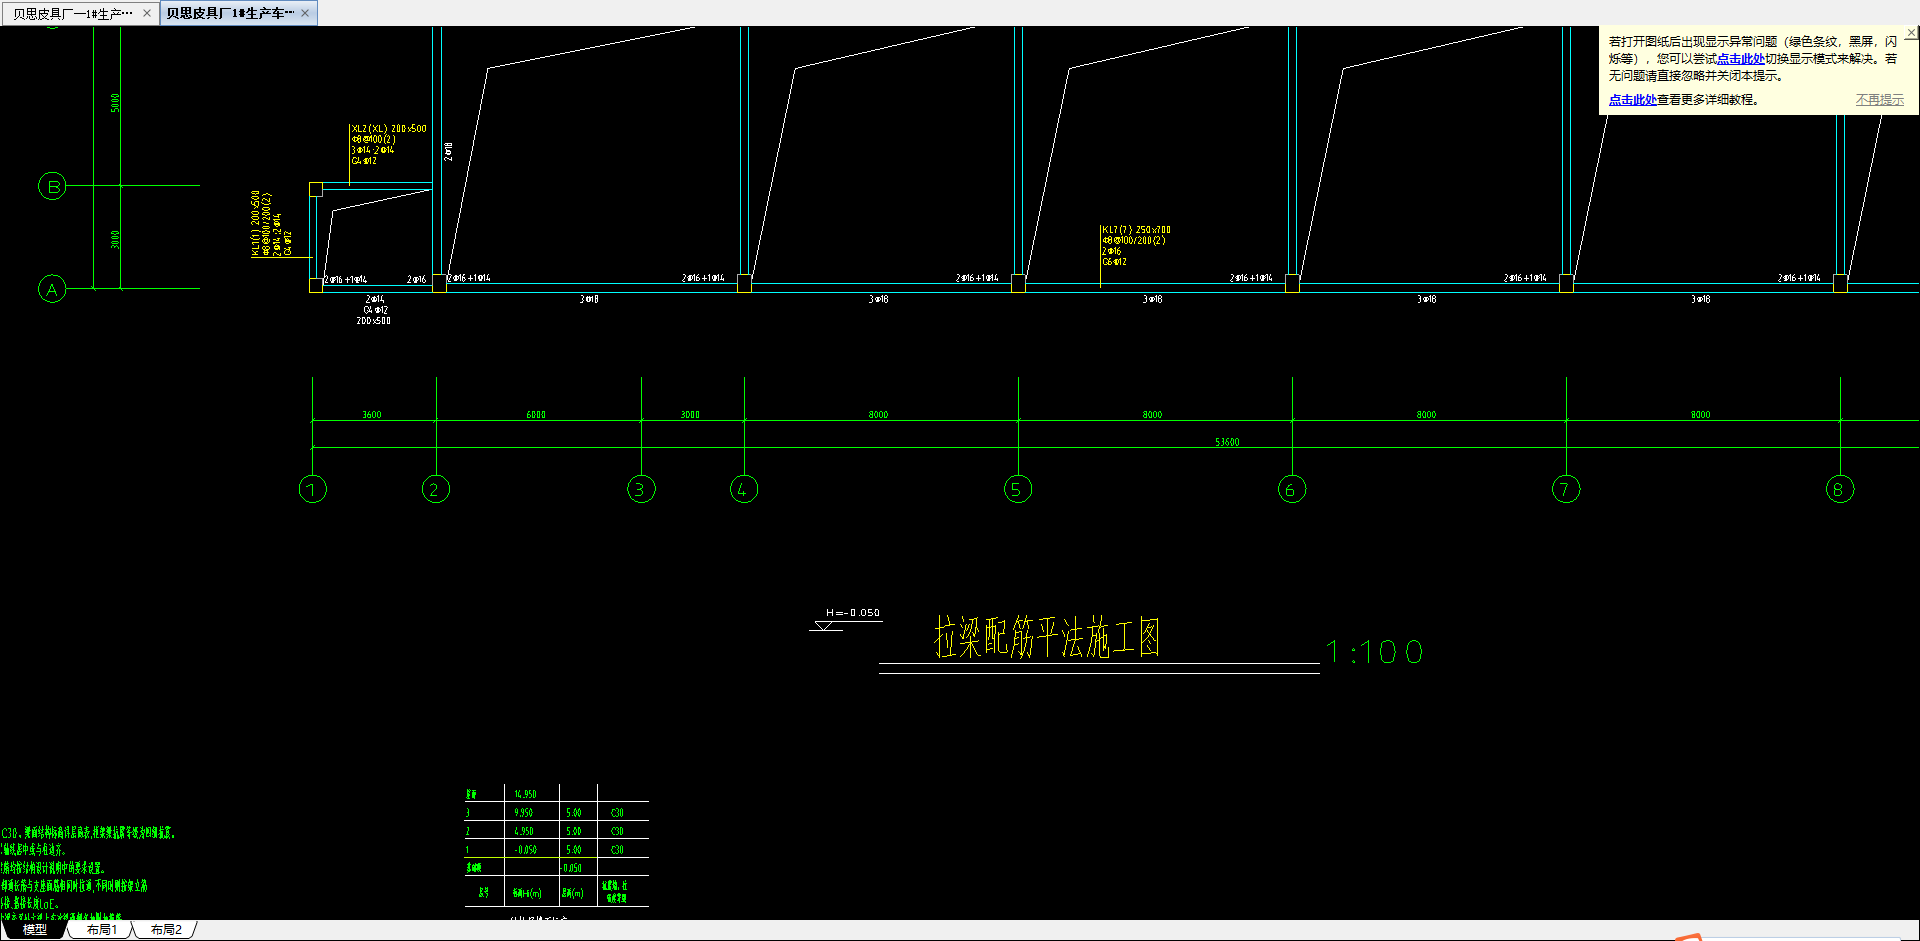Select the 3000 dimension between axes 3 and 4
This screenshot has height=941, width=1920.
[x=690, y=414]
